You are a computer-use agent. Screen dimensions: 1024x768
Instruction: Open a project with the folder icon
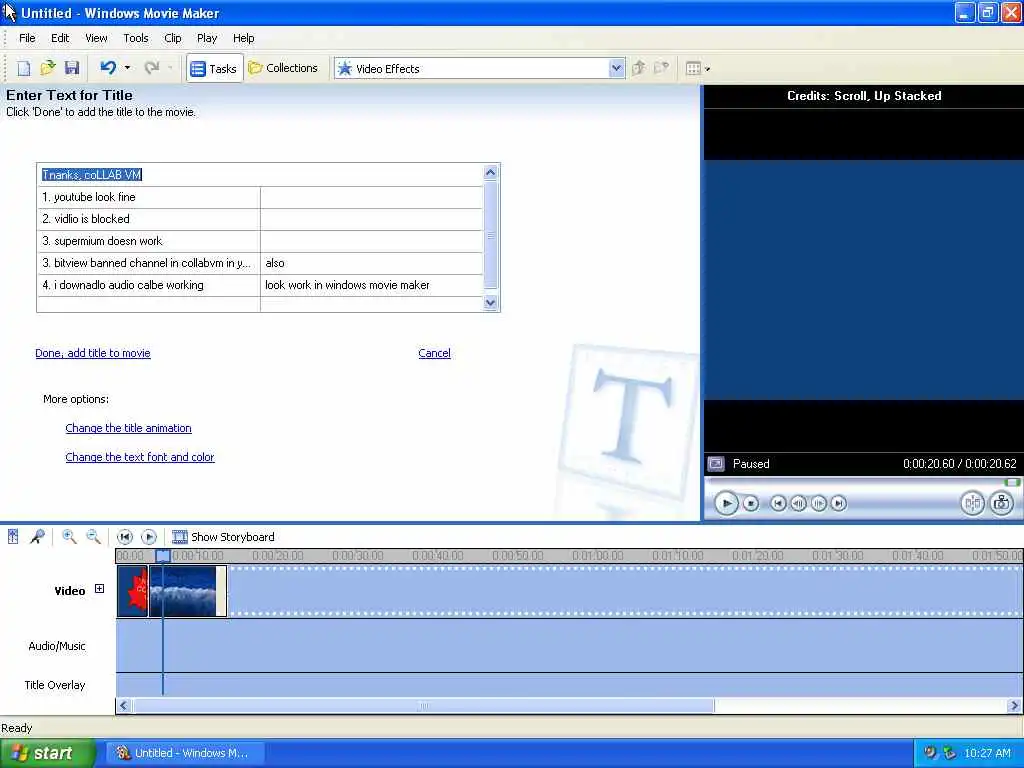pos(48,68)
